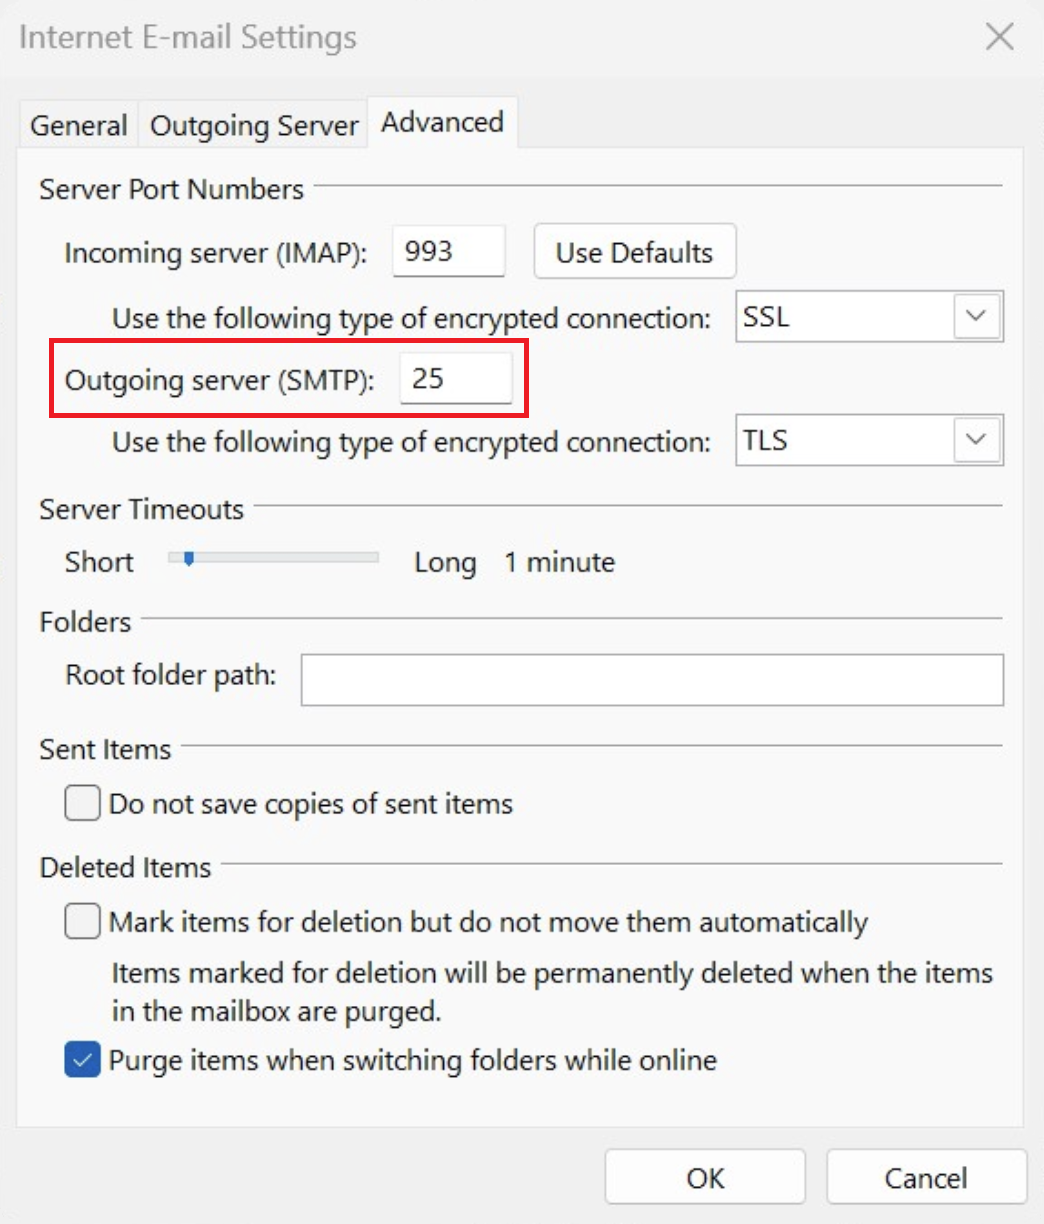The width and height of the screenshot is (1044, 1224).
Task: Switch to the General tab
Action: [79, 126]
